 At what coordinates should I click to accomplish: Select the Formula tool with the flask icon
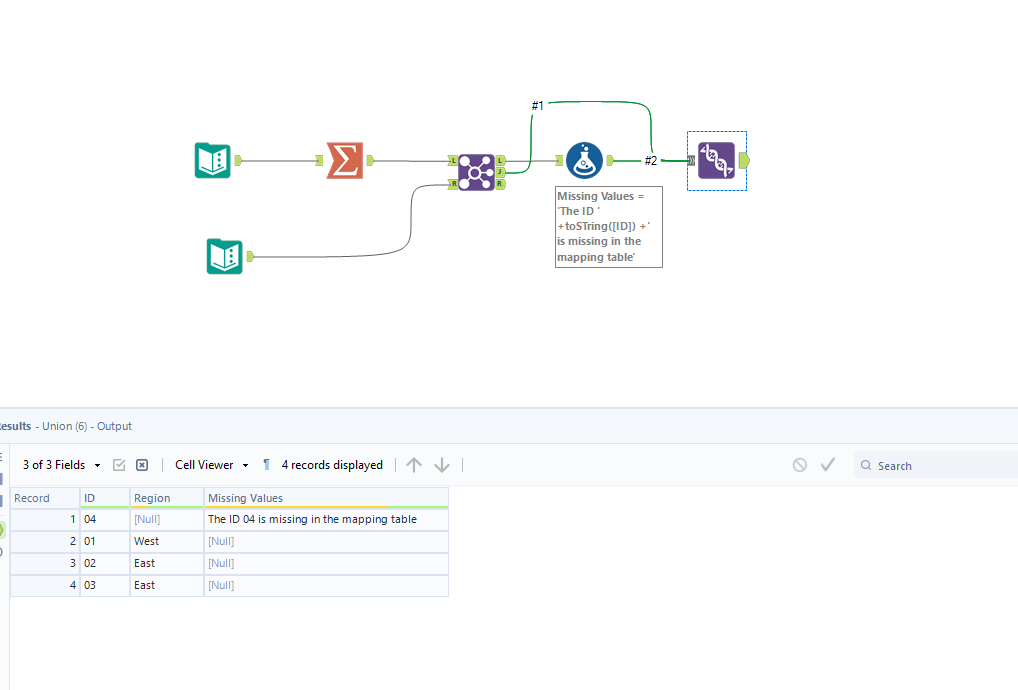point(583,159)
